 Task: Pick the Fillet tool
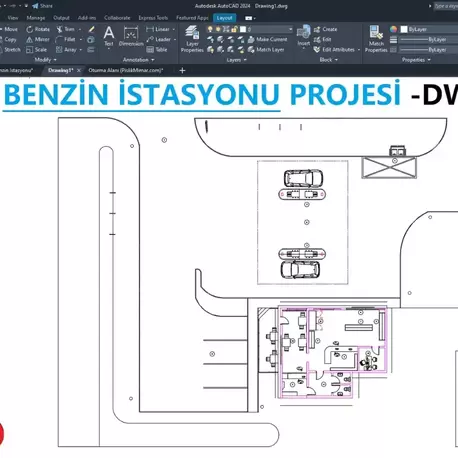[x=66, y=39]
